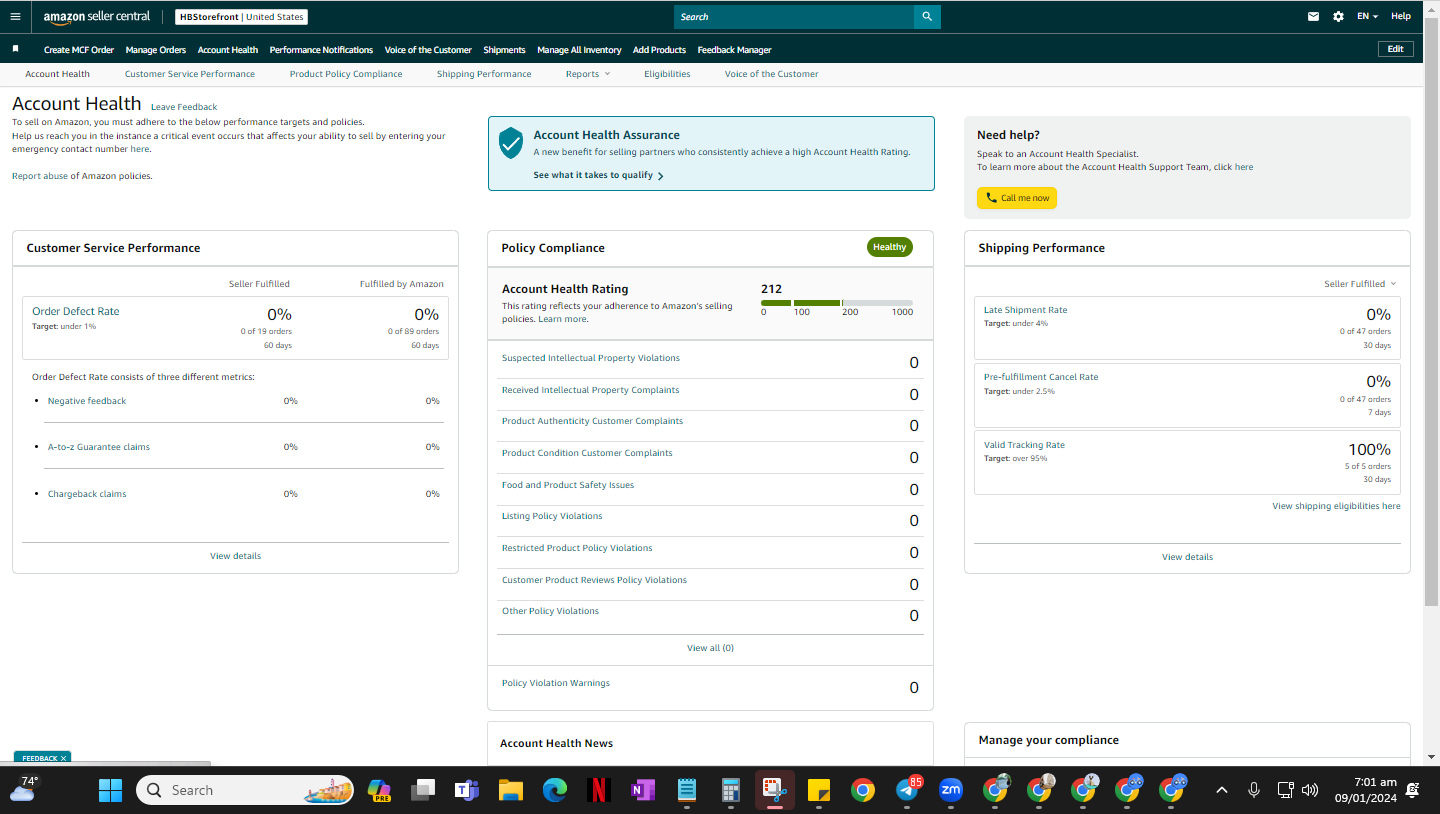Open Add Products in the nav bar
The width and height of the screenshot is (1440, 814).
(659, 50)
